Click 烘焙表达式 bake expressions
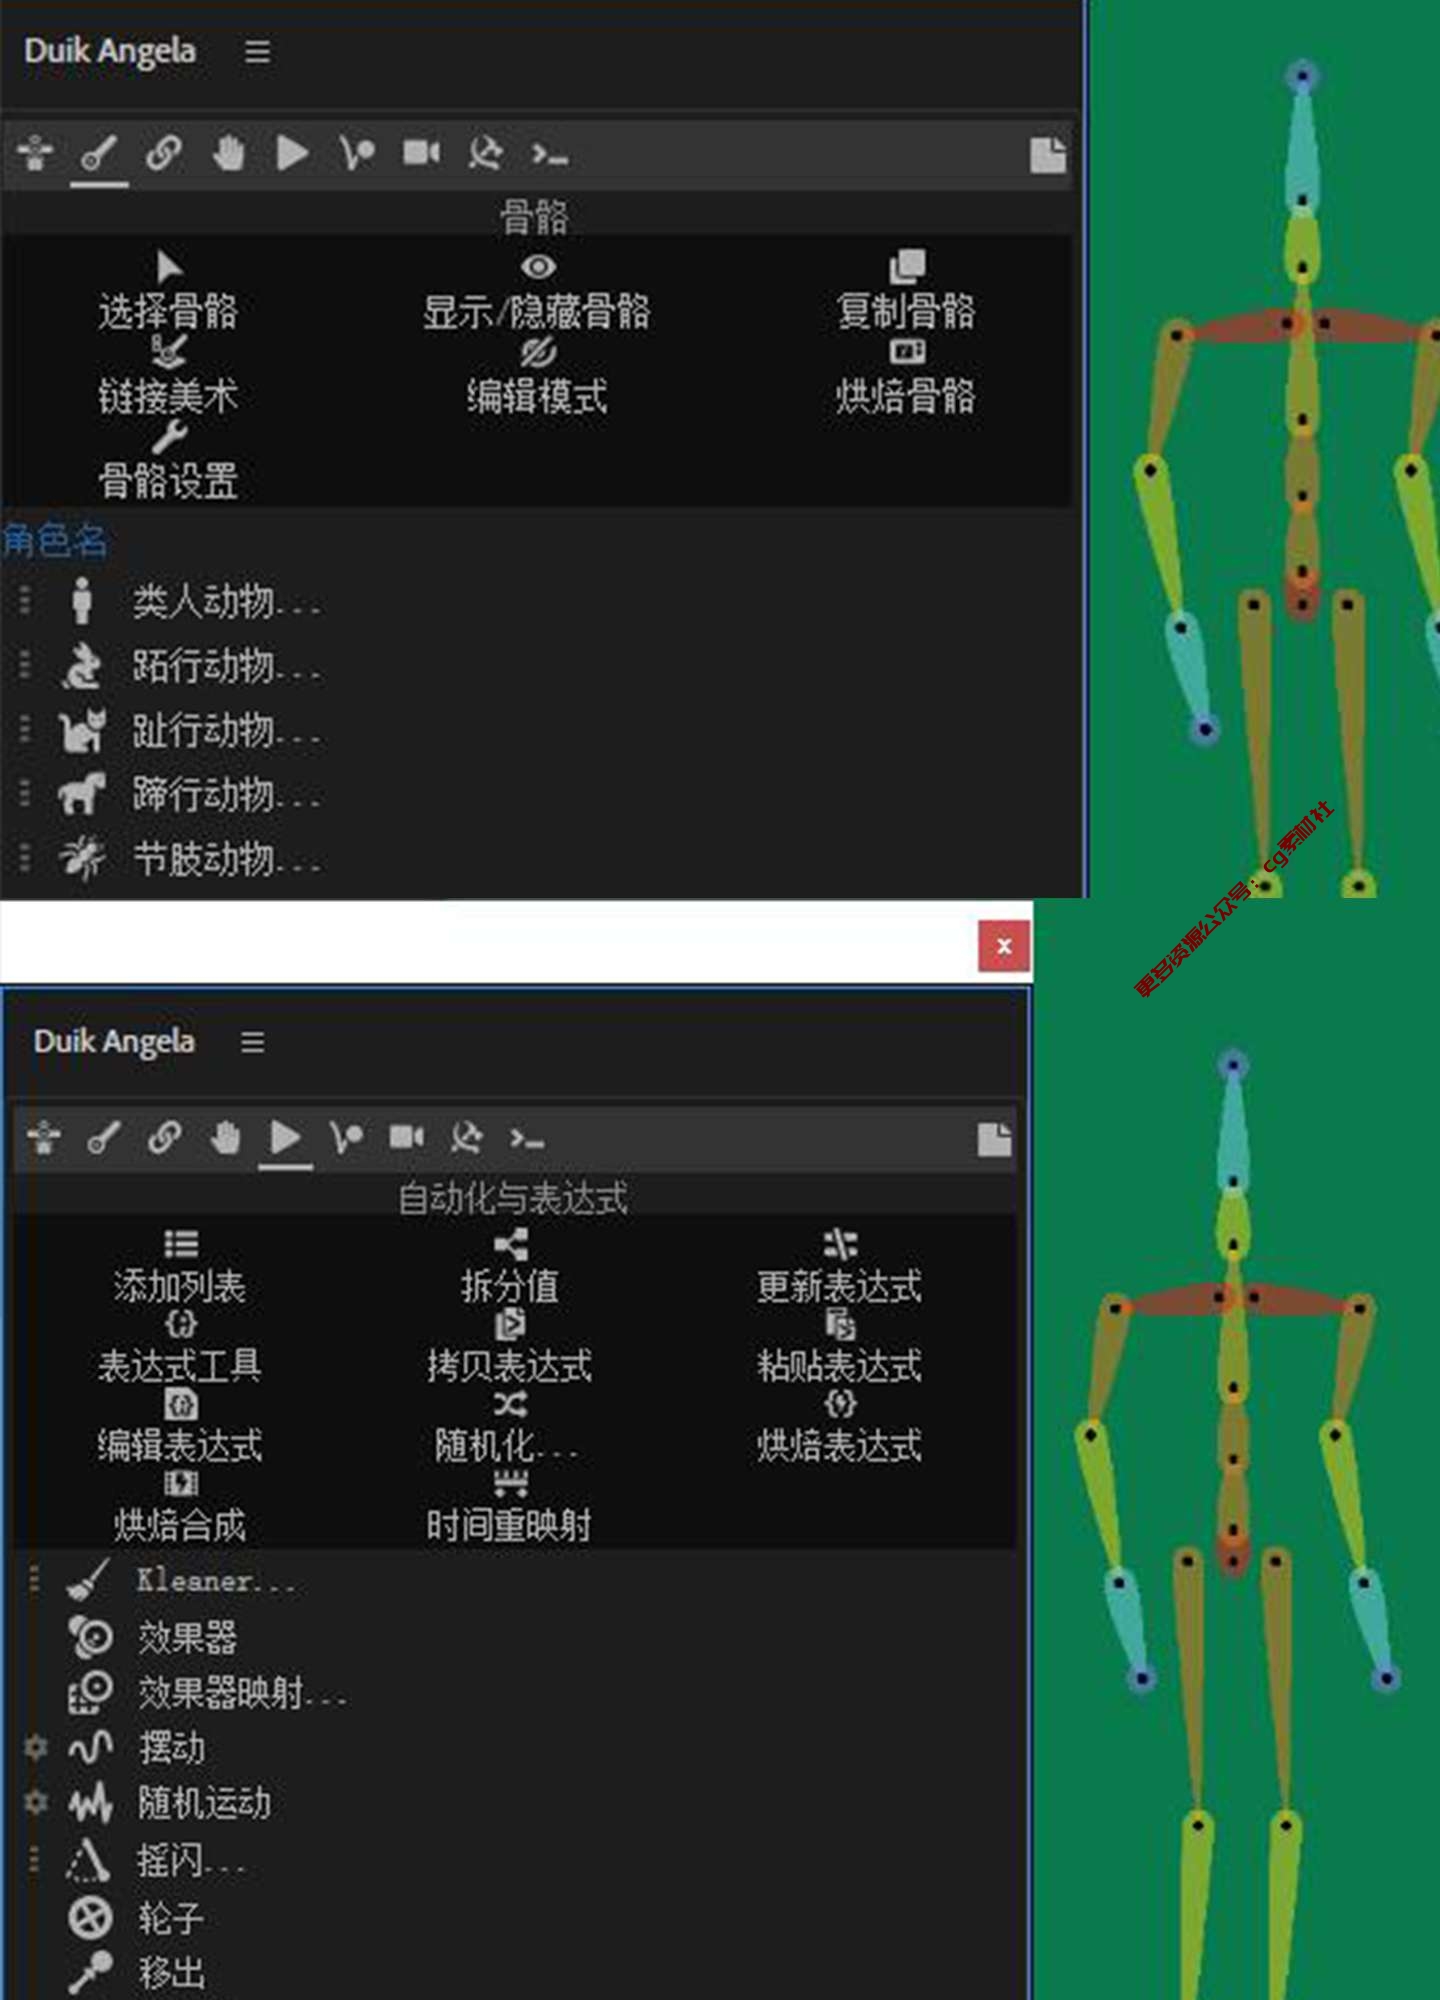 [840, 1428]
